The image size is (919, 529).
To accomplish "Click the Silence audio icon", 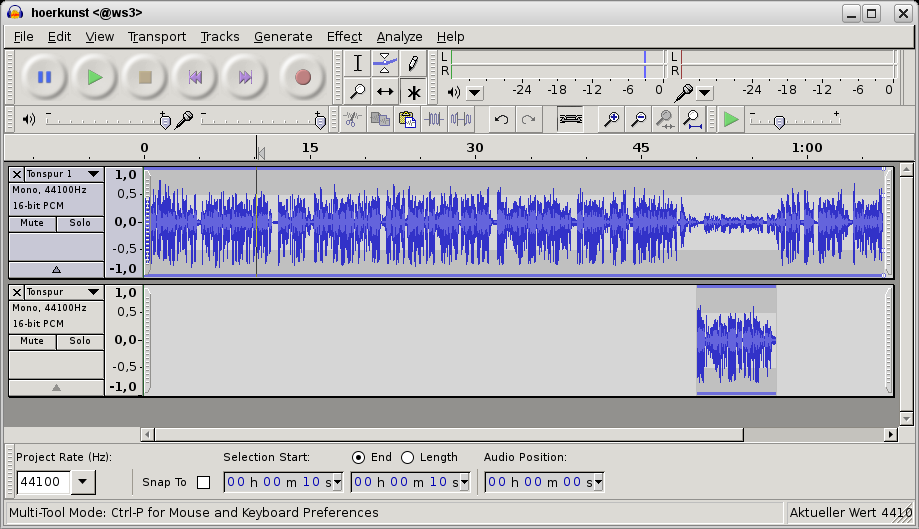I will [461, 120].
